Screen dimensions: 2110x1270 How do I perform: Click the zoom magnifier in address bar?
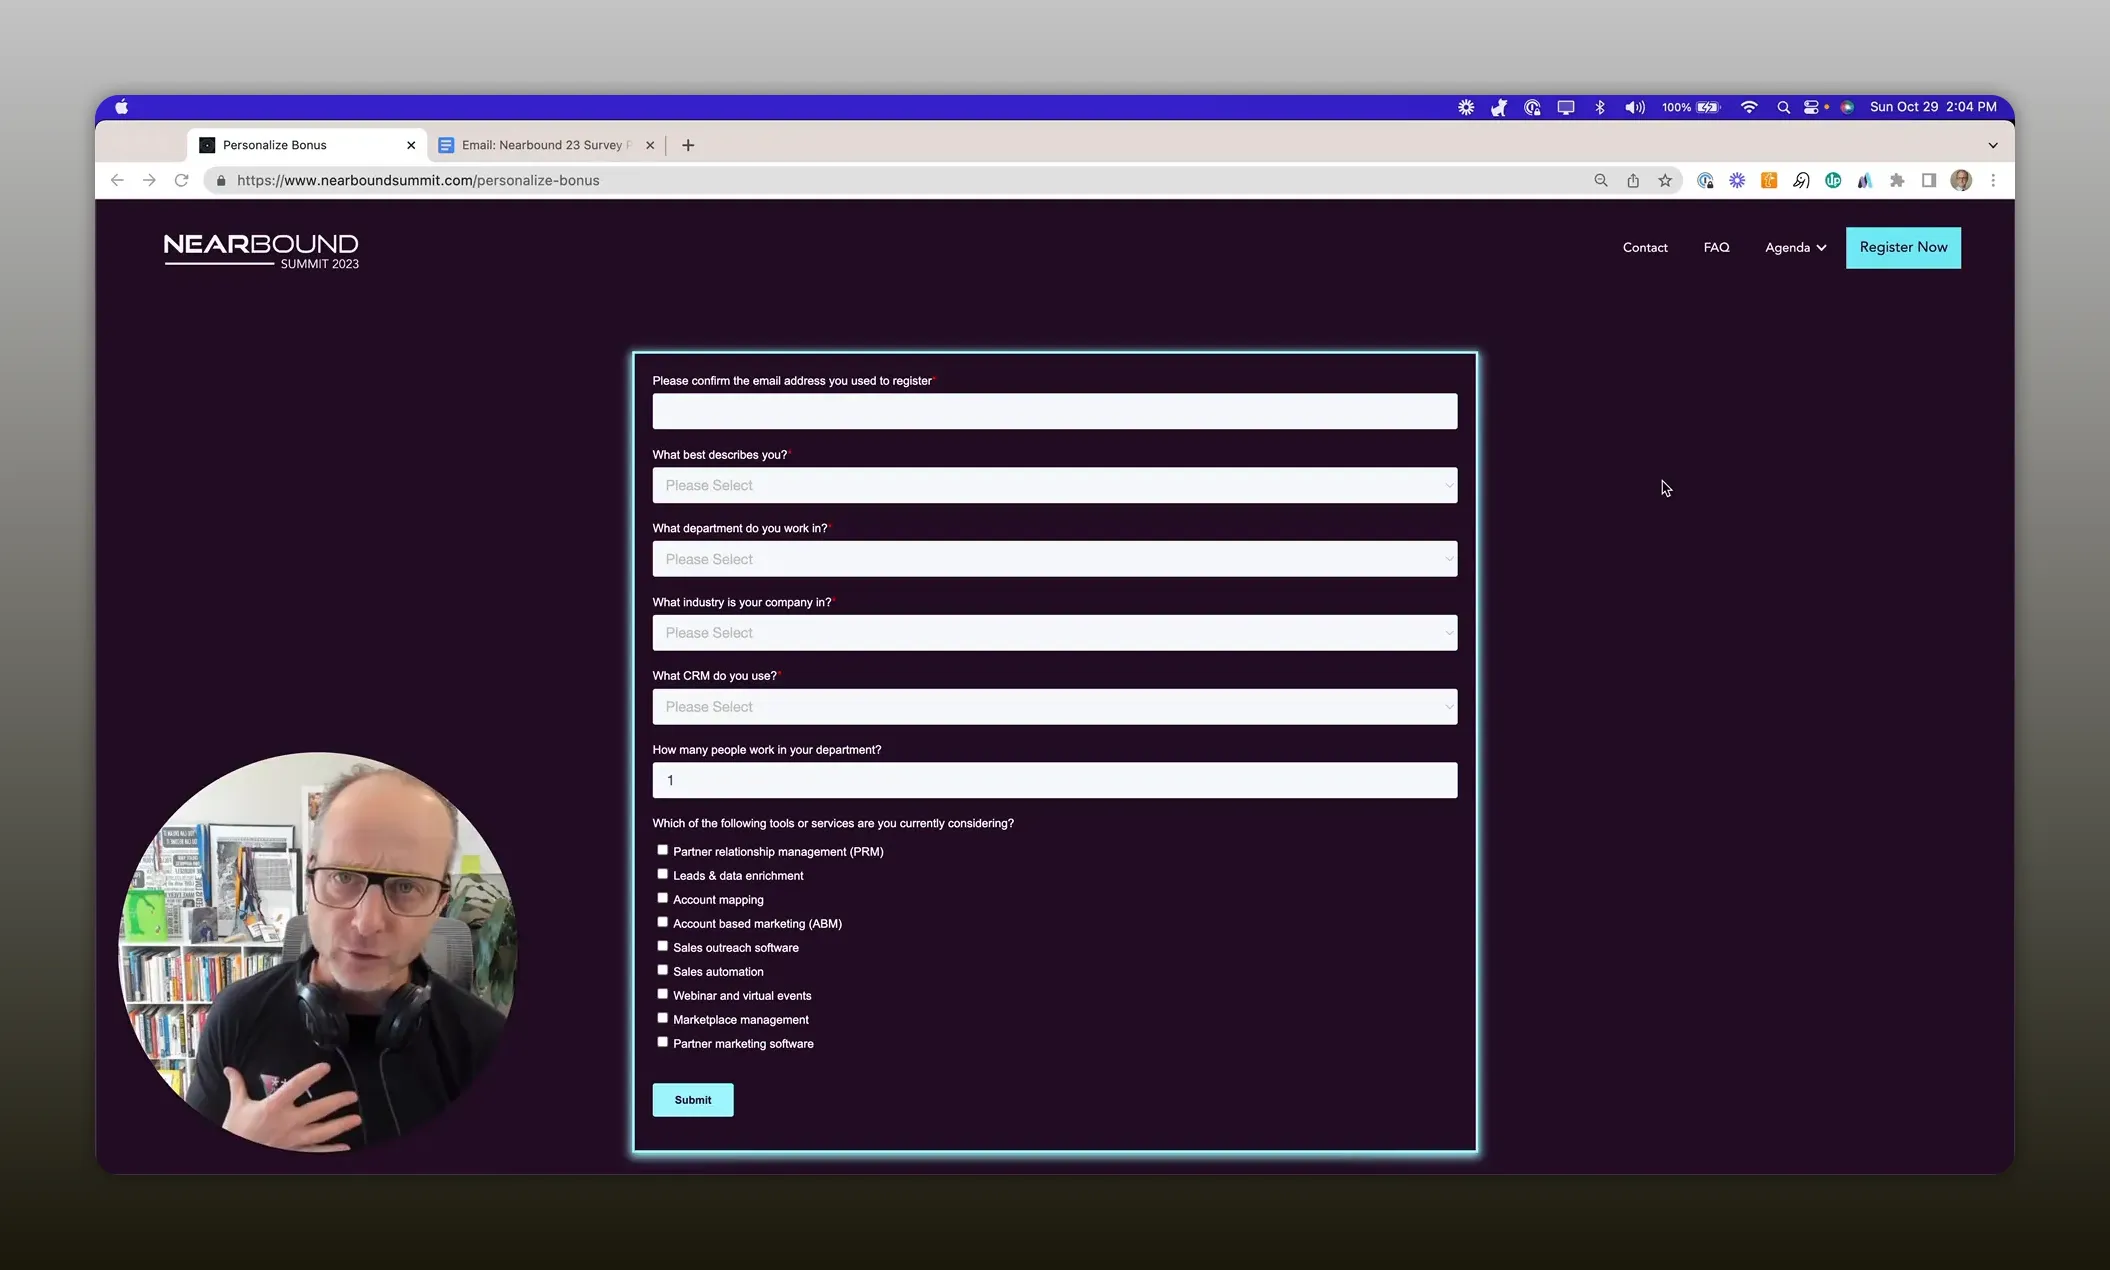[1601, 180]
